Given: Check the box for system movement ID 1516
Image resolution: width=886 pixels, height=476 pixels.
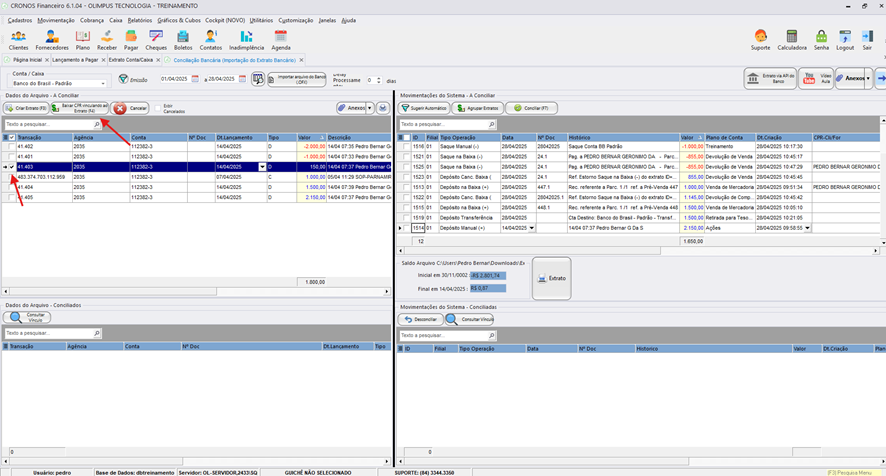Looking at the screenshot, I should (406, 146).
